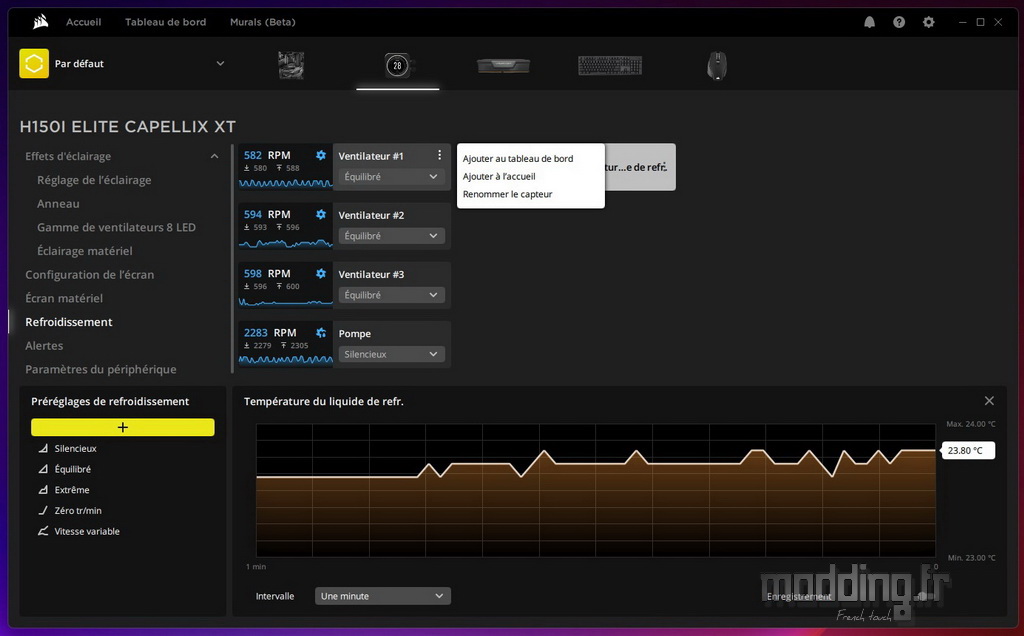Open the Ventilateur #3 Équilibré dropdown
The image size is (1024, 636).
pos(391,295)
